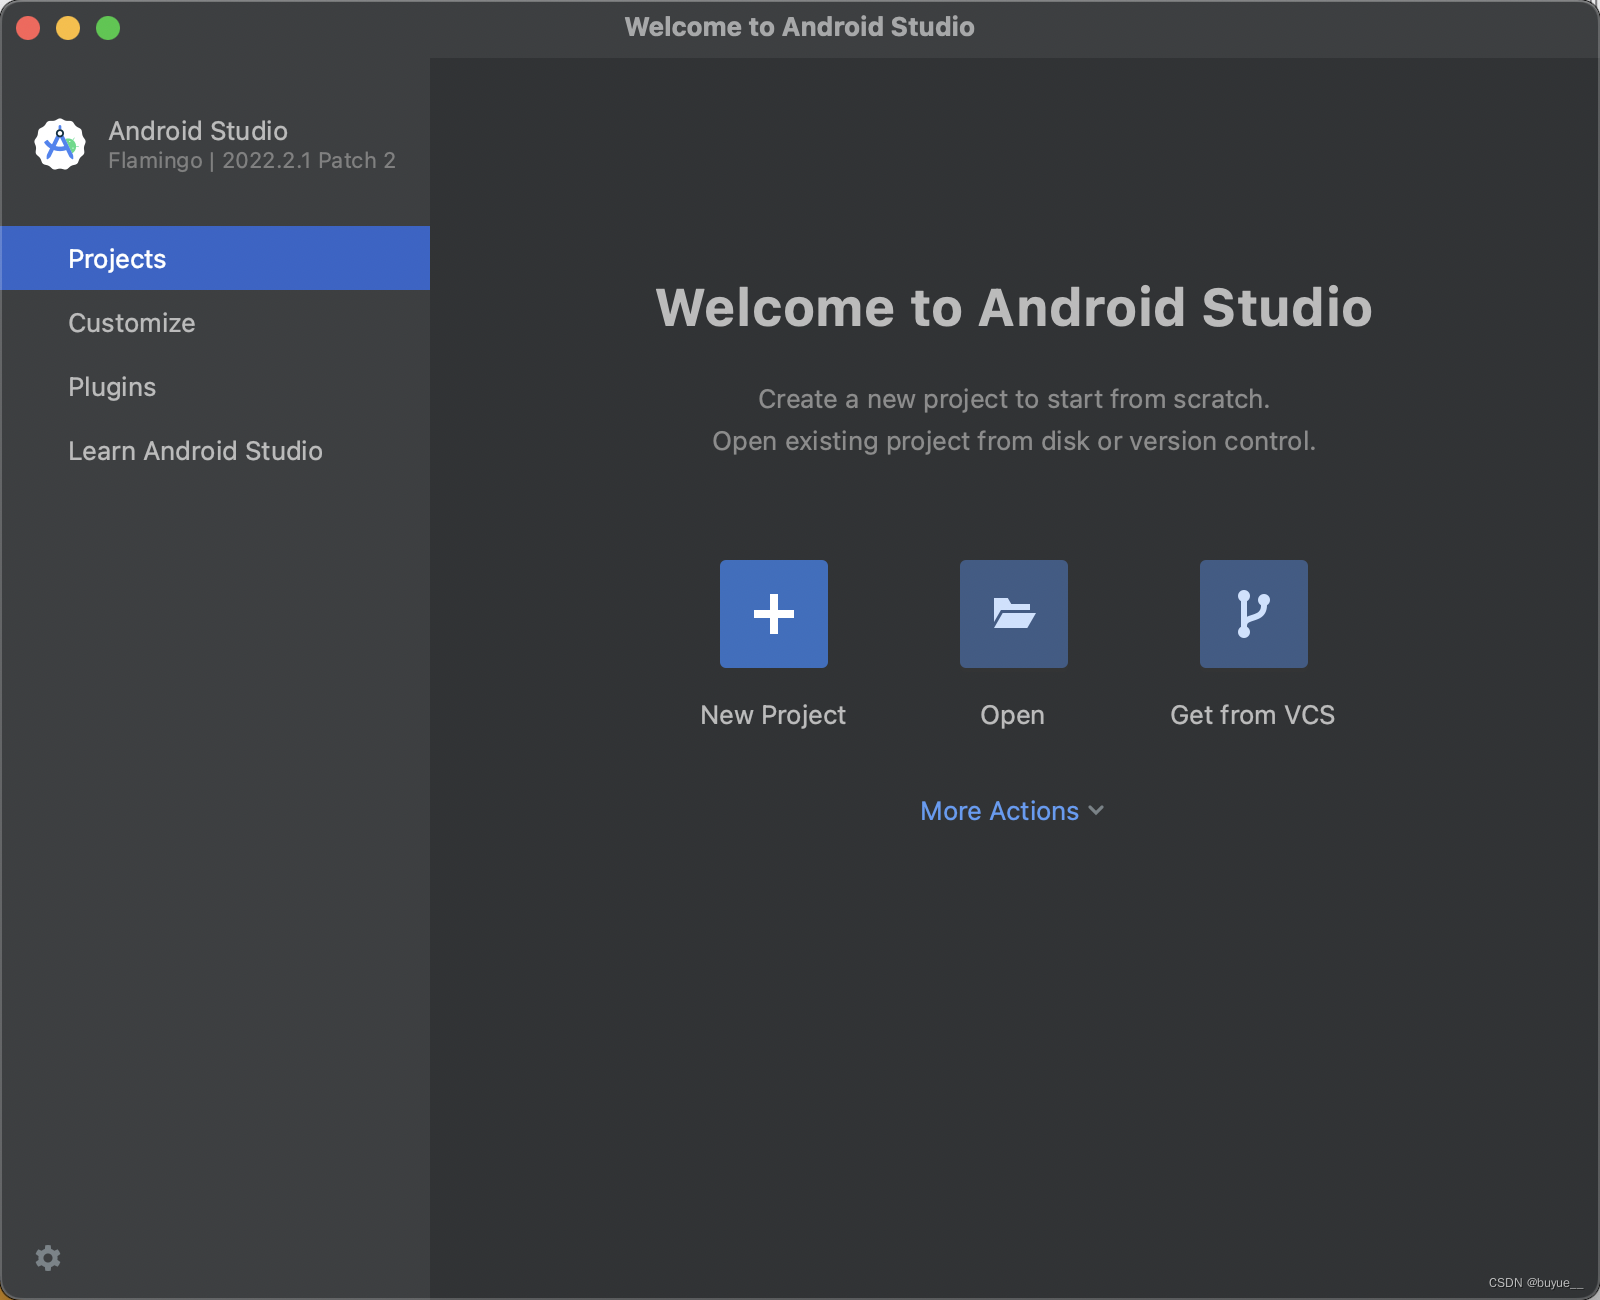Open the Plugins tab
1600x1300 pixels.
pos(215,387)
